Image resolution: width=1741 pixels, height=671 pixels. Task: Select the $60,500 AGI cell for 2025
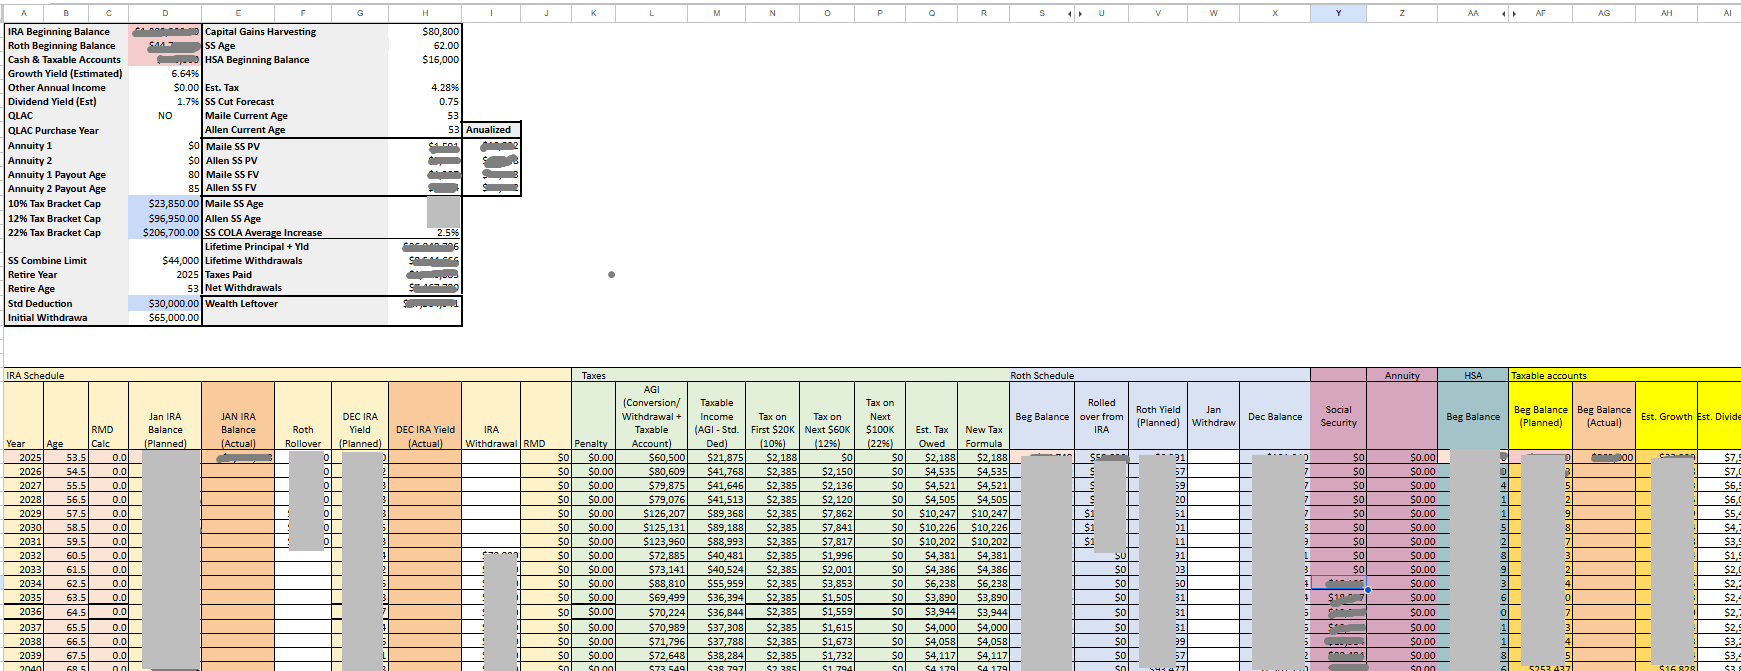pyautogui.click(x=651, y=458)
